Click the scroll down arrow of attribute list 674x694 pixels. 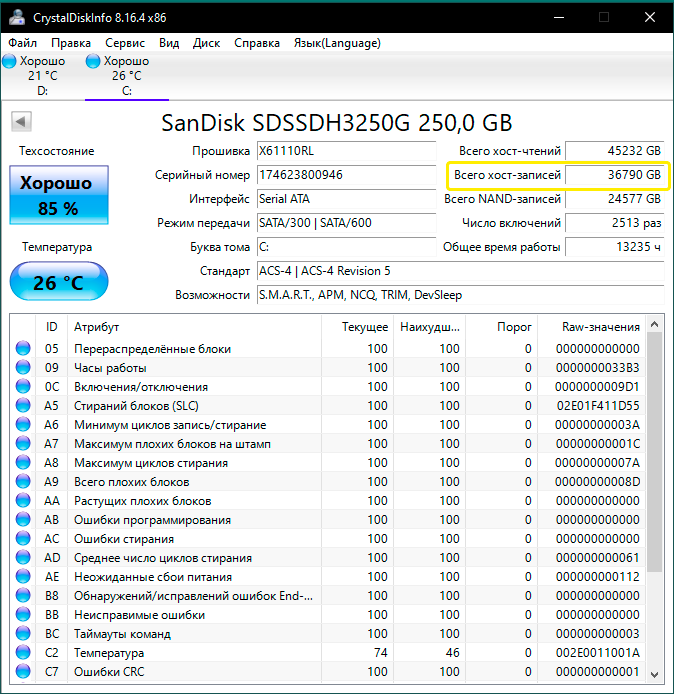coord(655,675)
